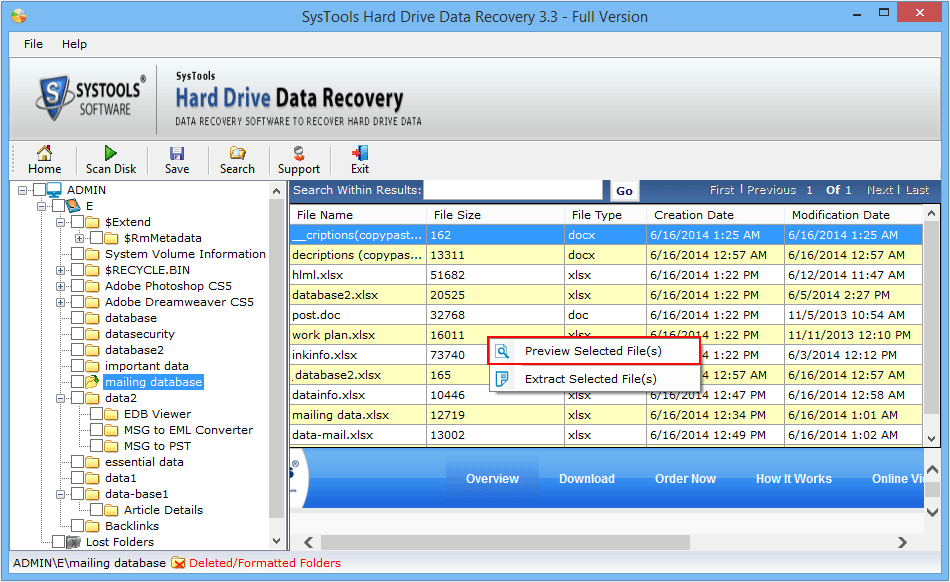This screenshot has width=950, height=582.
Task: Open the File menu
Action: (33, 44)
